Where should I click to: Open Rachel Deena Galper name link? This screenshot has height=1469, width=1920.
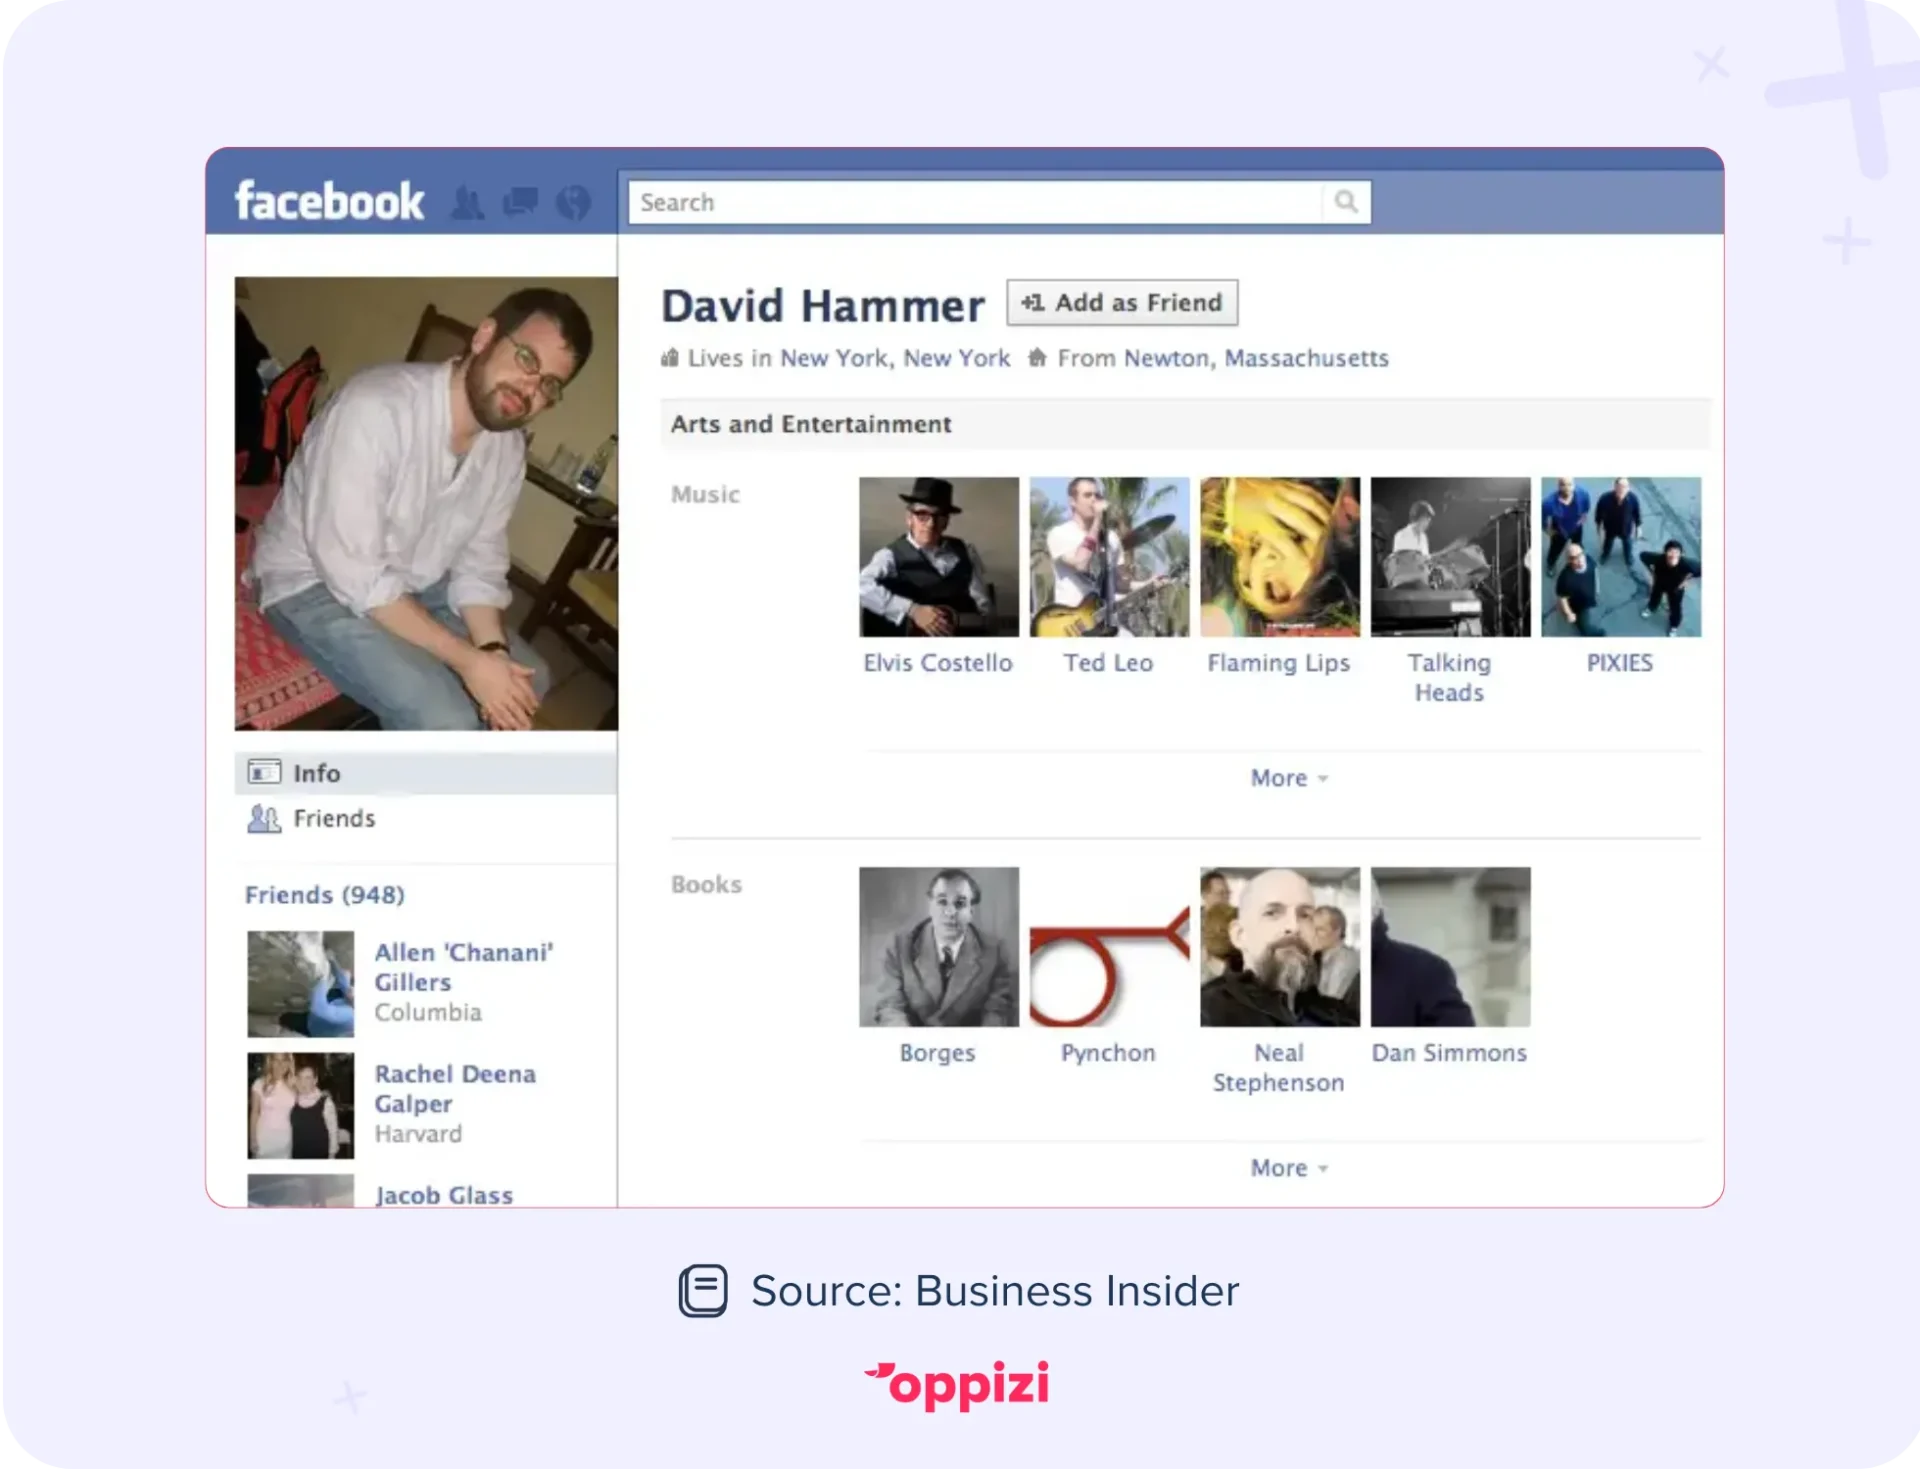(455, 1089)
